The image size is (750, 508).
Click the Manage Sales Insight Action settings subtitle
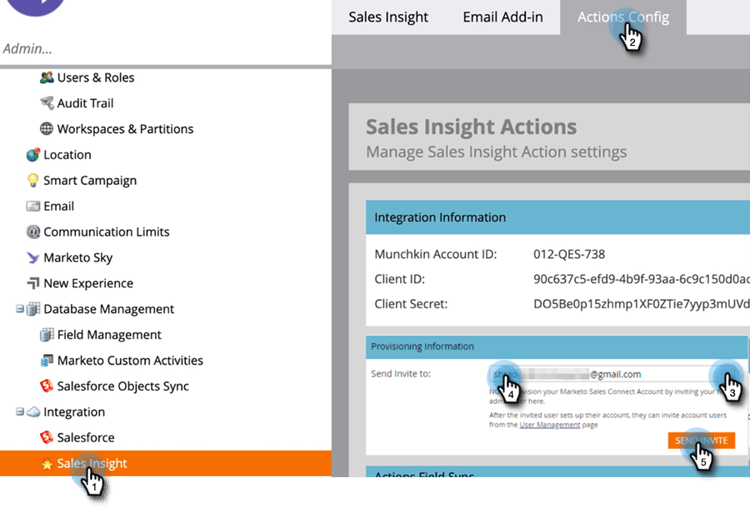pyautogui.click(x=496, y=152)
